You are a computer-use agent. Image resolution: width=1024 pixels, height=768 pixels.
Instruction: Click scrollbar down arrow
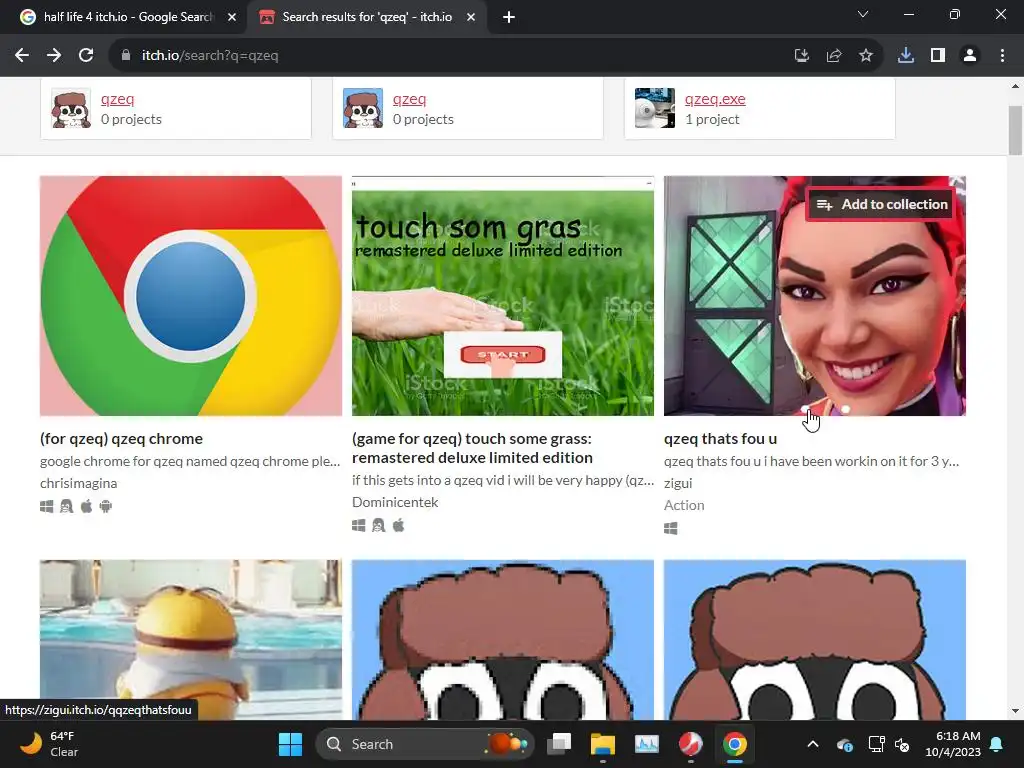pyautogui.click(x=1015, y=711)
